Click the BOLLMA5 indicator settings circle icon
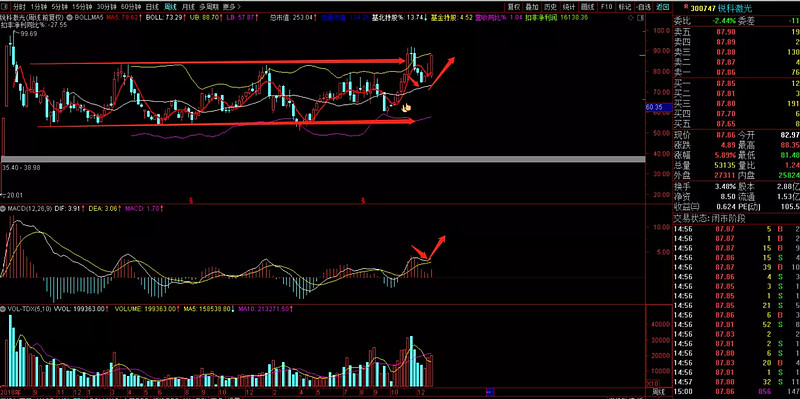The image size is (800, 399). pos(71,17)
